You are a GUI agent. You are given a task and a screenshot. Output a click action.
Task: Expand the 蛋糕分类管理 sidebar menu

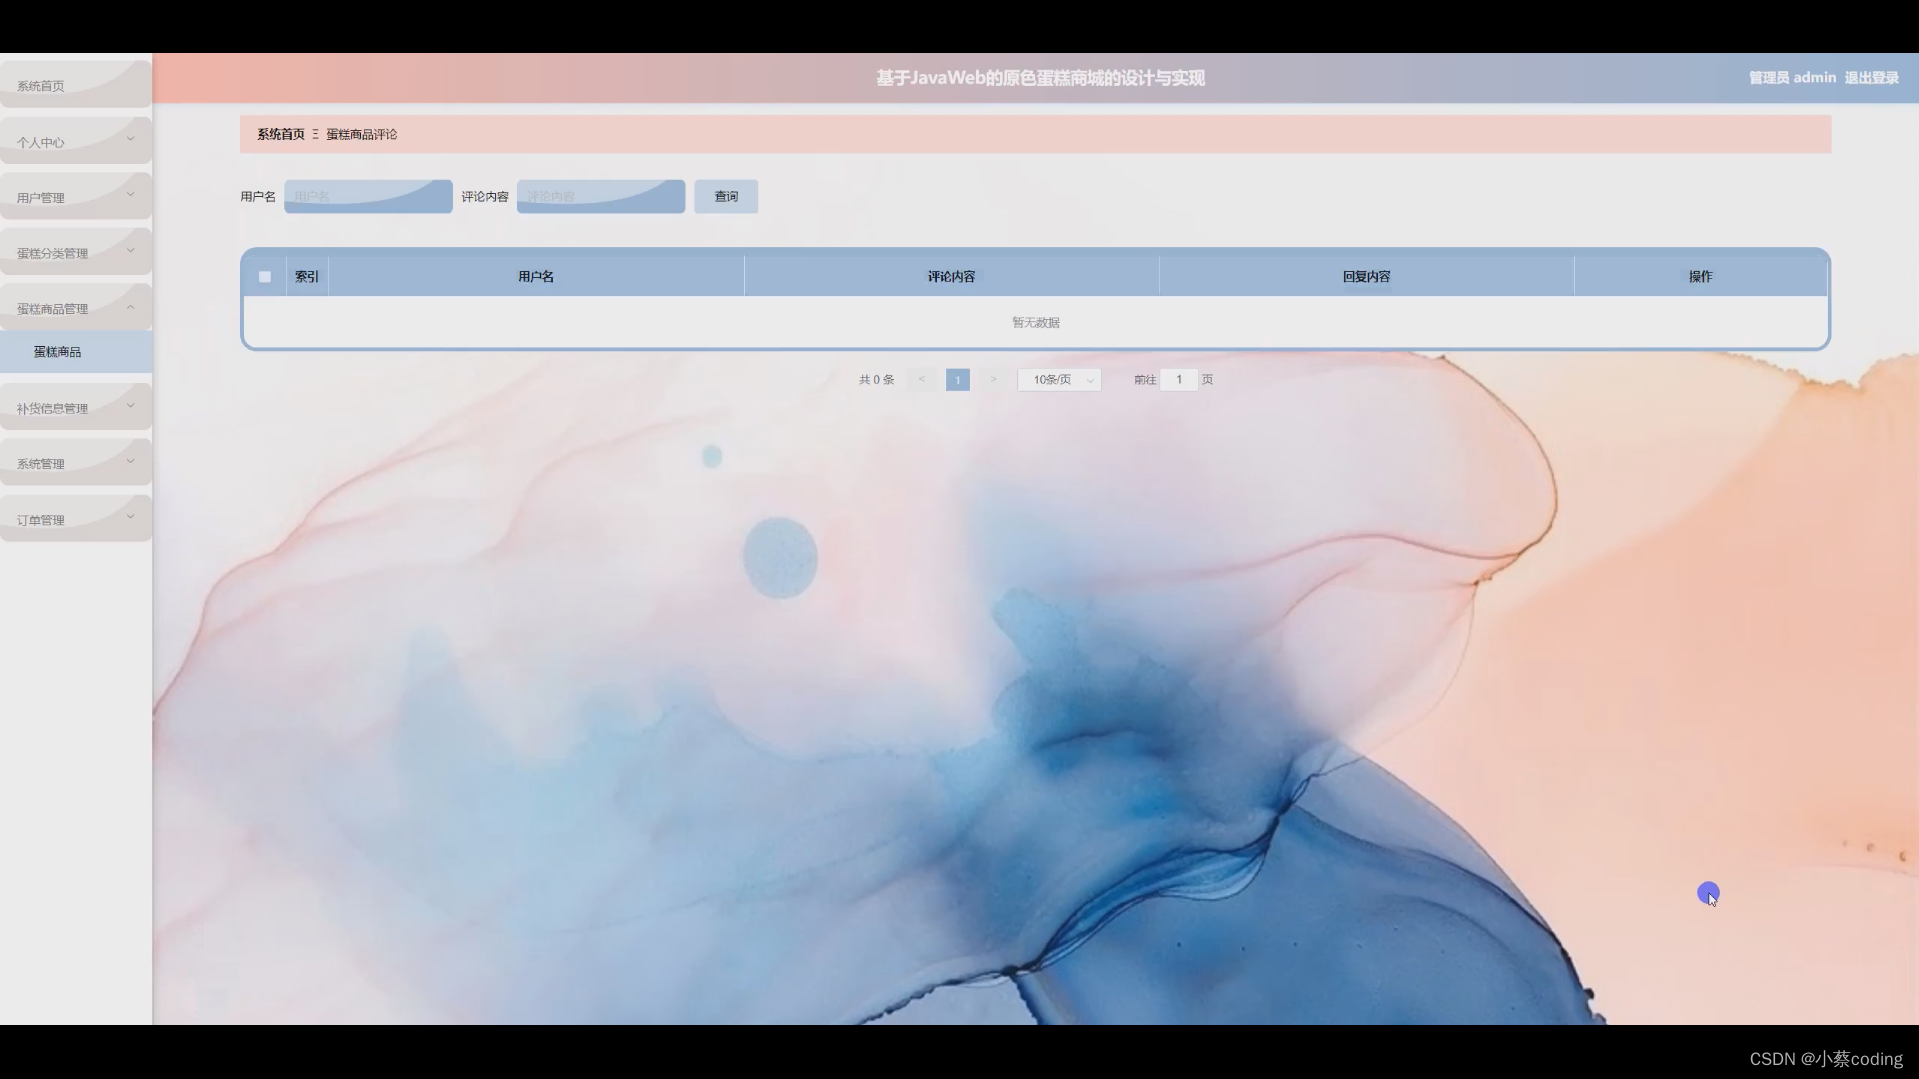75,252
